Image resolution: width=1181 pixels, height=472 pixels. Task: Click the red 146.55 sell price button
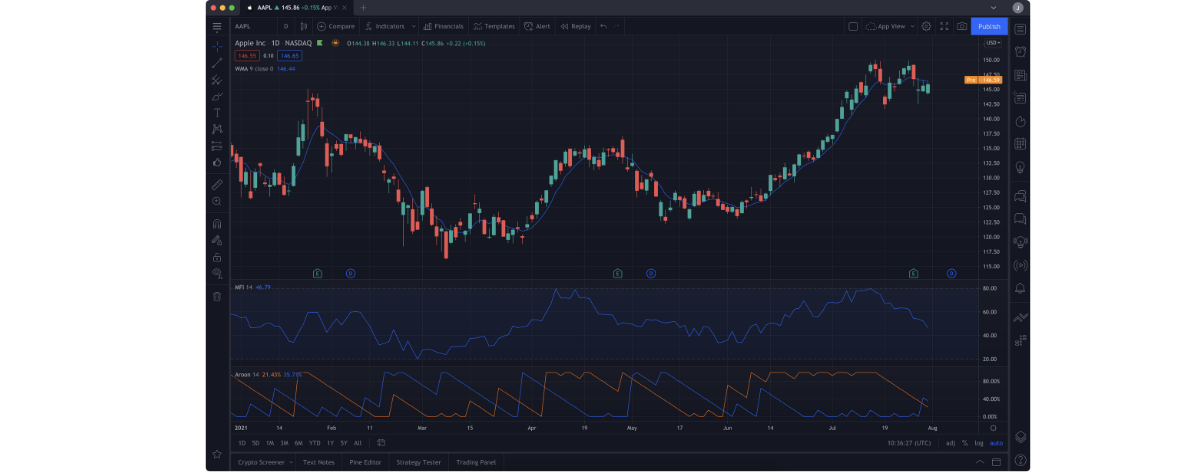click(x=247, y=56)
